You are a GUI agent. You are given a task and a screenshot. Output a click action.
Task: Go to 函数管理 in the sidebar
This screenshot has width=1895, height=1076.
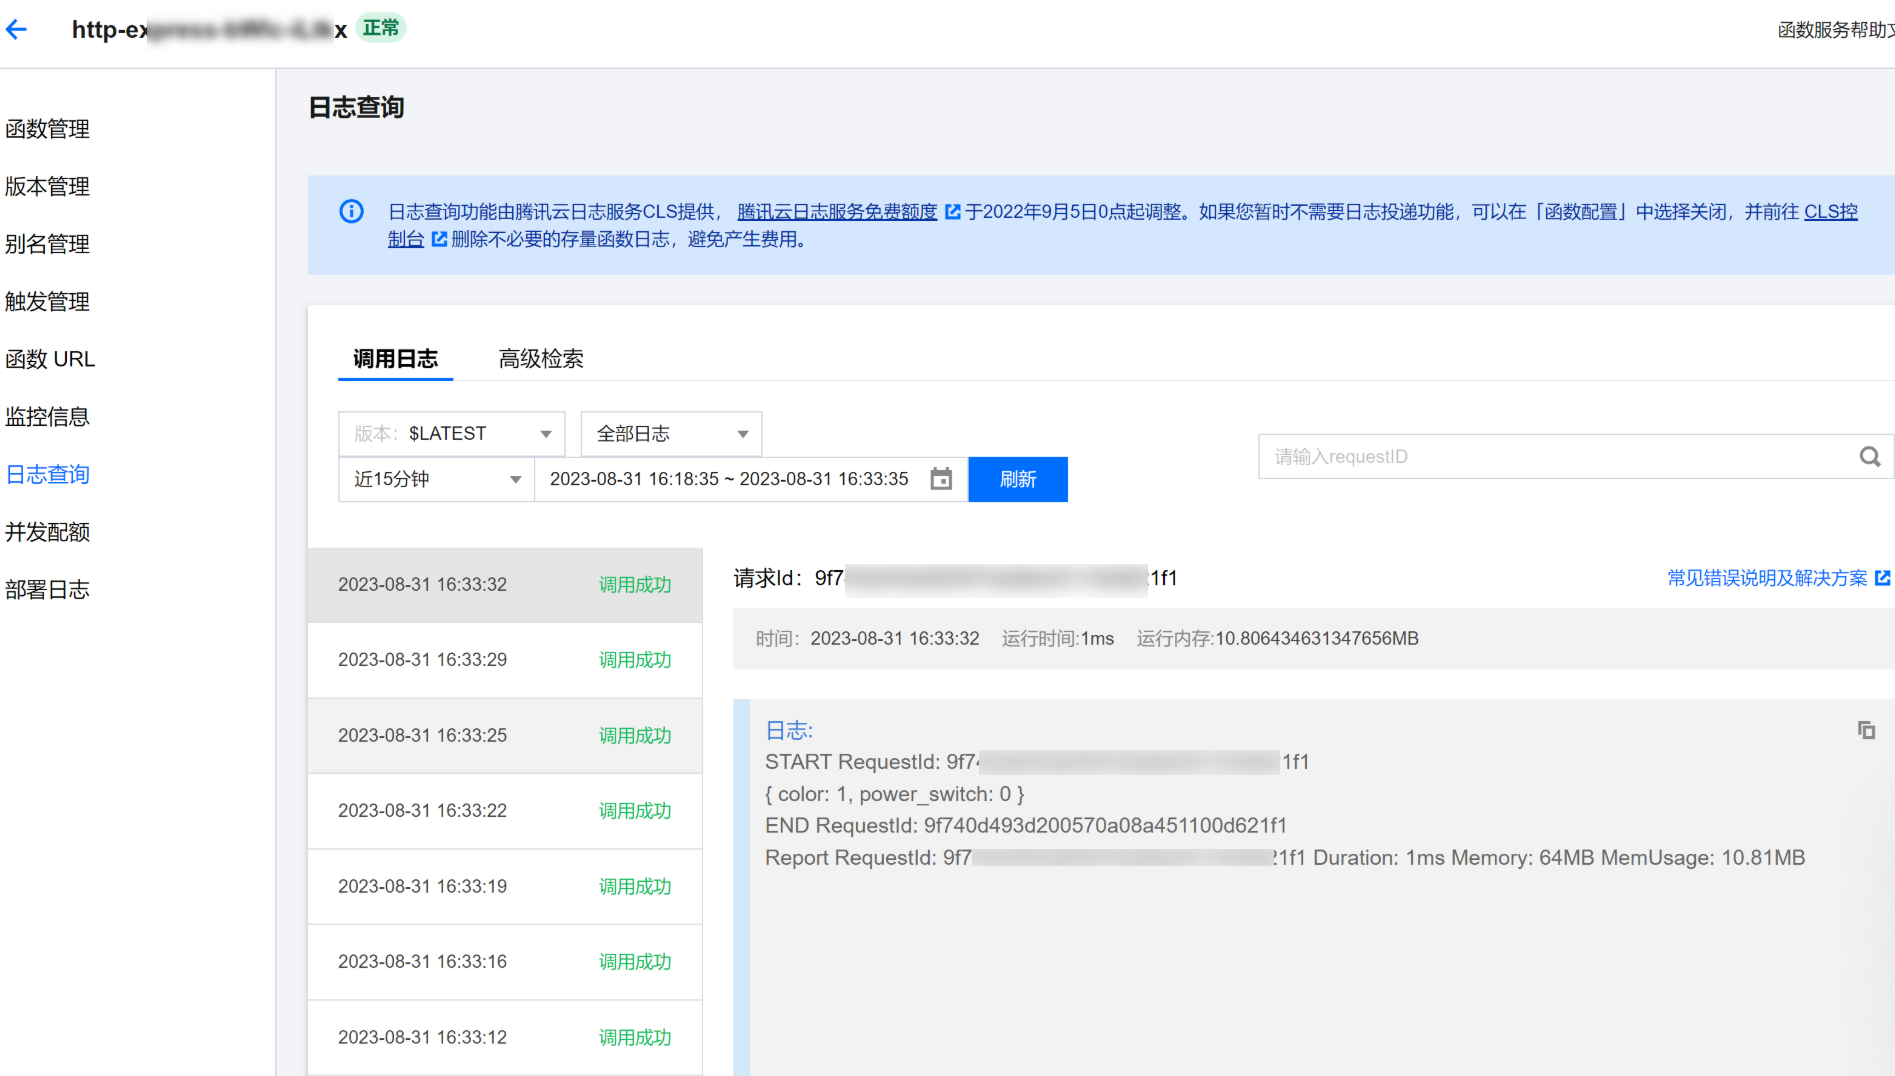(48, 129)
